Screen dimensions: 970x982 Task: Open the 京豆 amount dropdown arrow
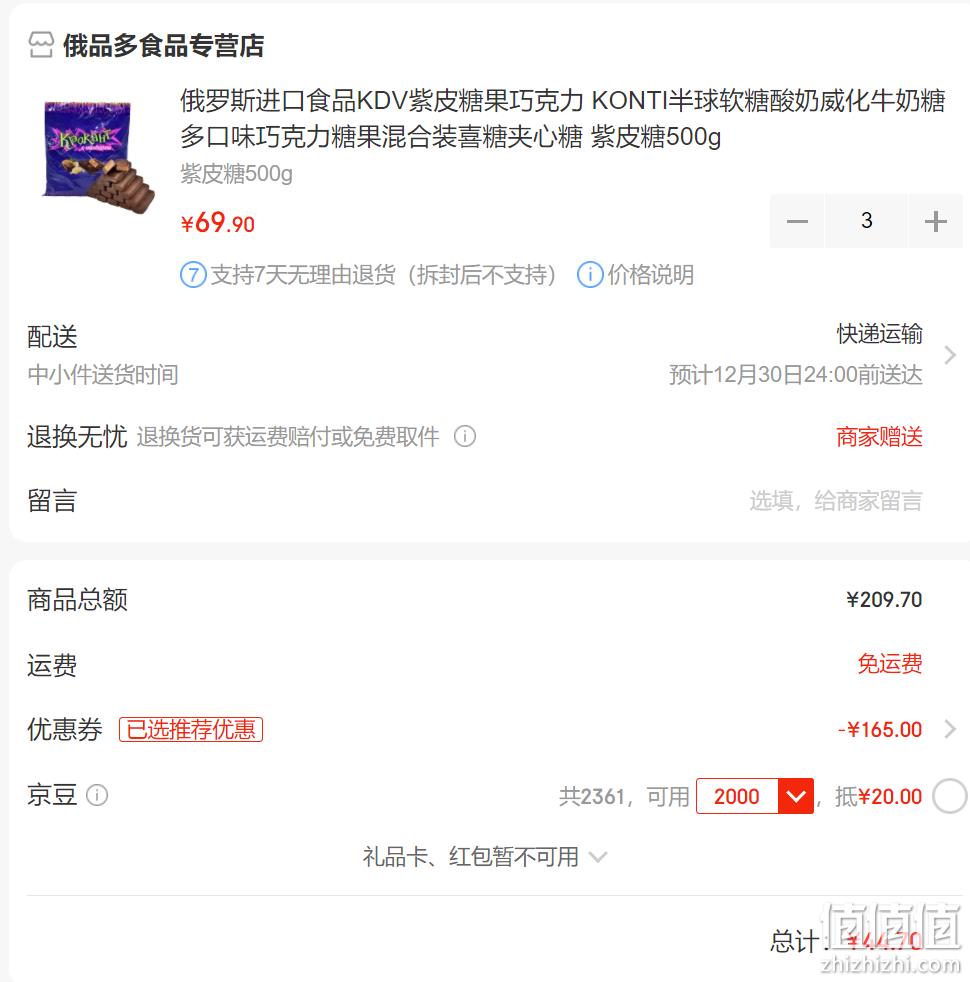pos(796,796)
